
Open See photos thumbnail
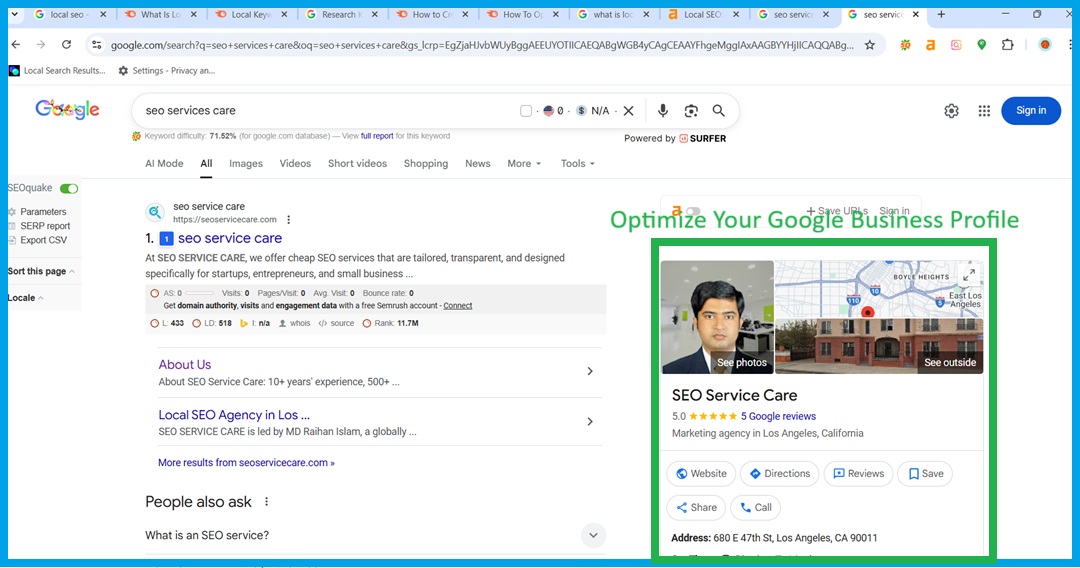point(717,317)
